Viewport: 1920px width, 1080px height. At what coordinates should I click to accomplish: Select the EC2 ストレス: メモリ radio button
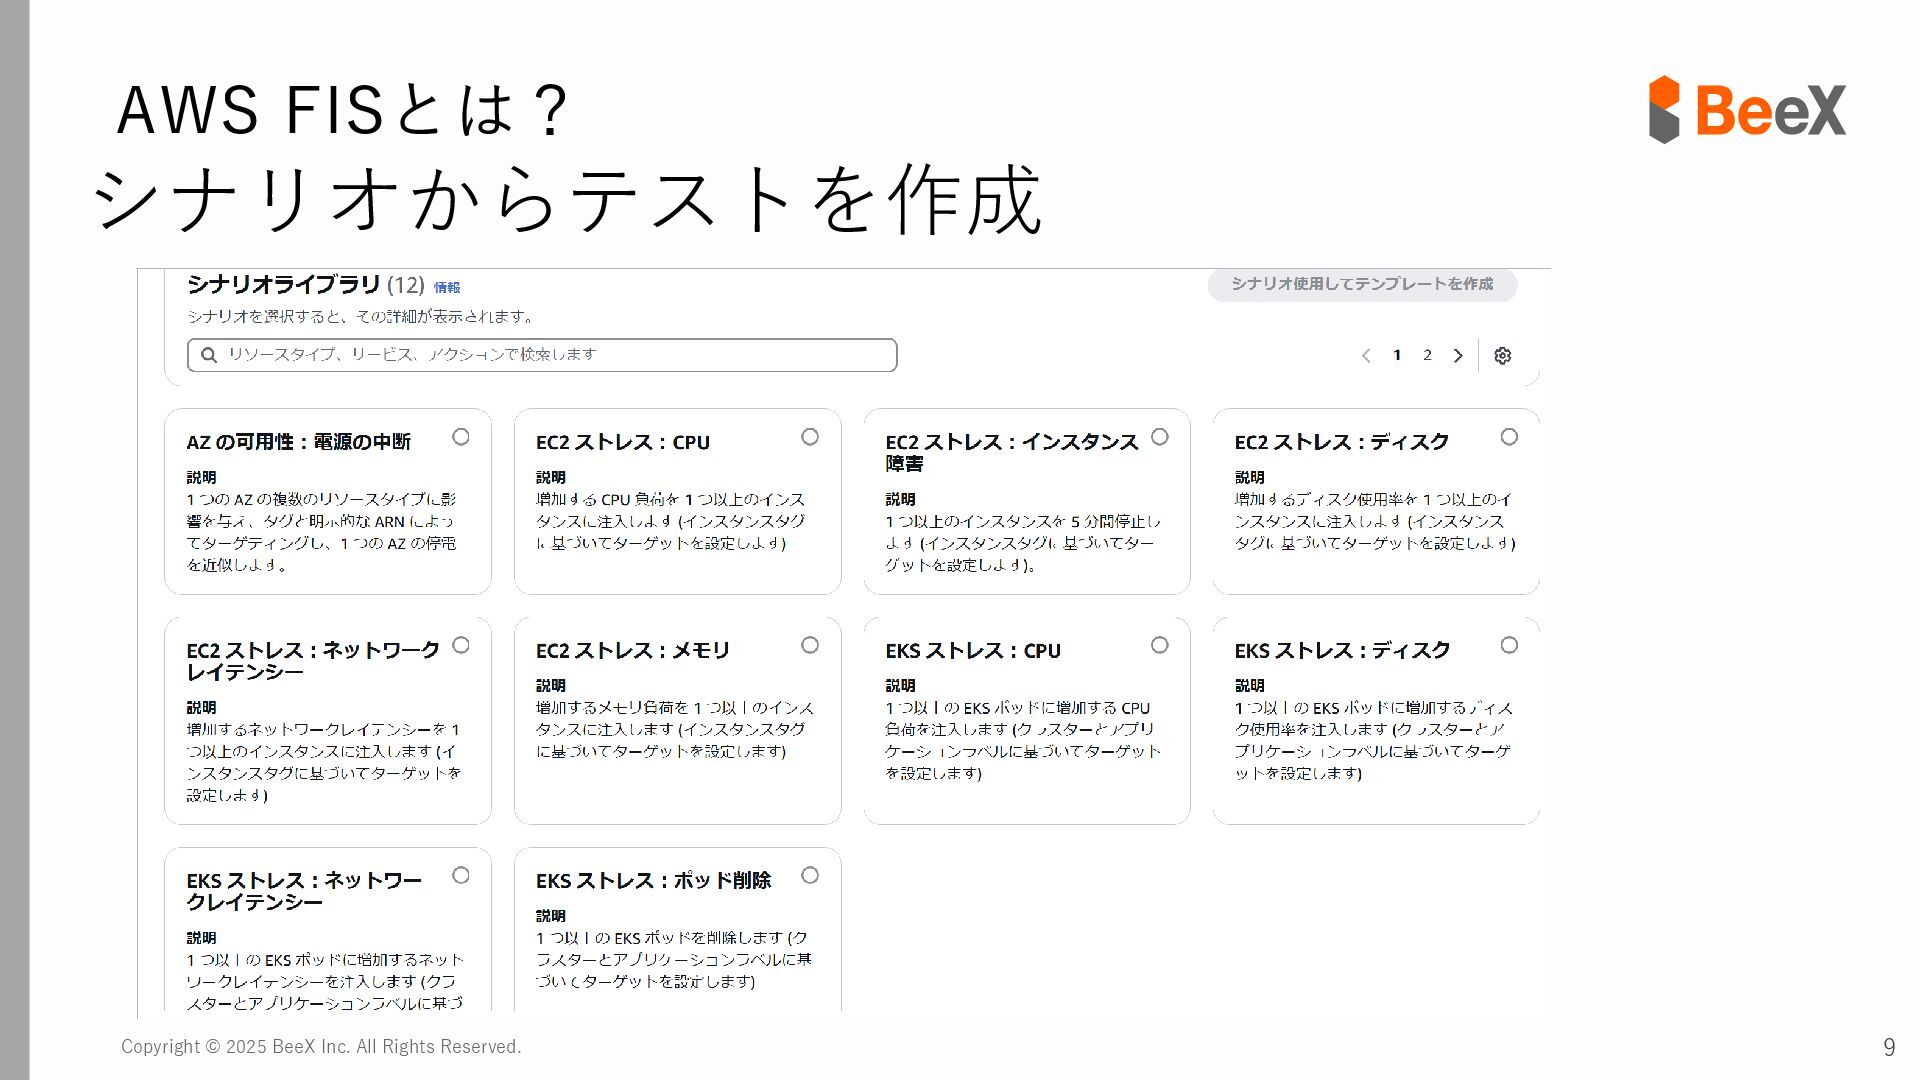pos(810,645)
